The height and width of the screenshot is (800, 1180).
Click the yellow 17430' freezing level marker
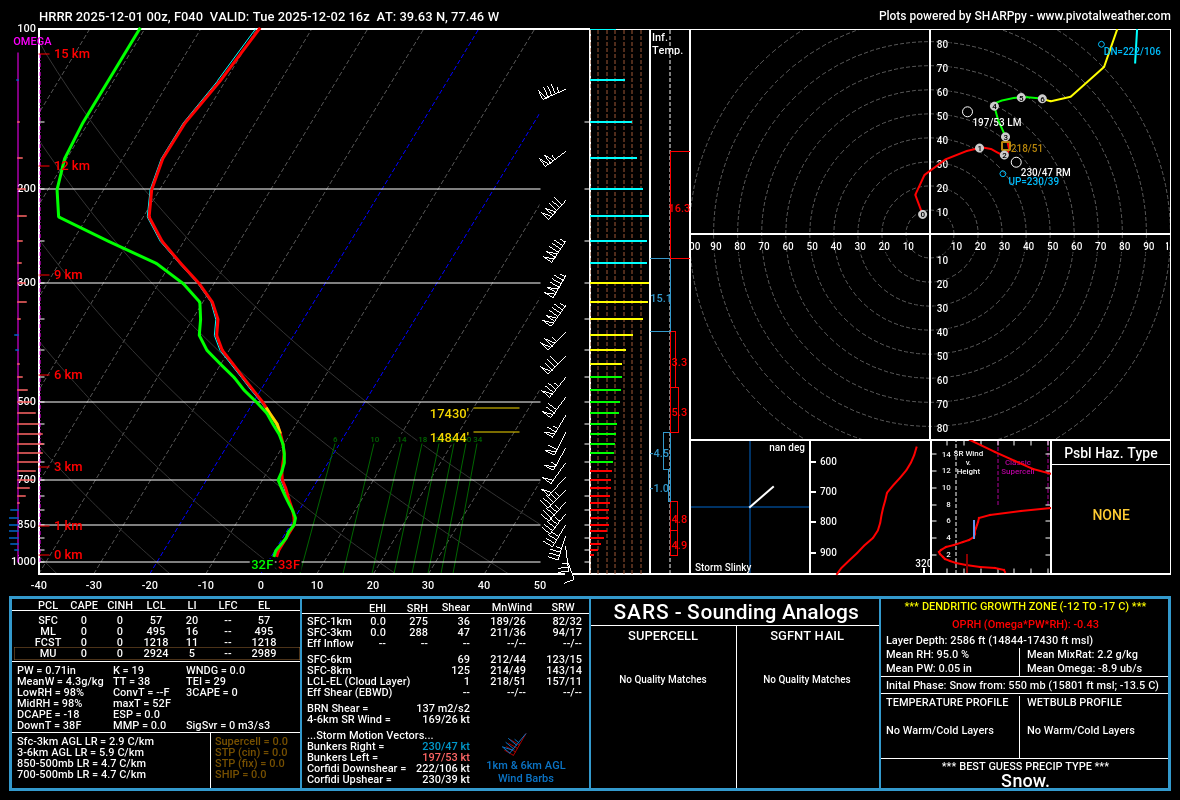[x=452, y=413]
